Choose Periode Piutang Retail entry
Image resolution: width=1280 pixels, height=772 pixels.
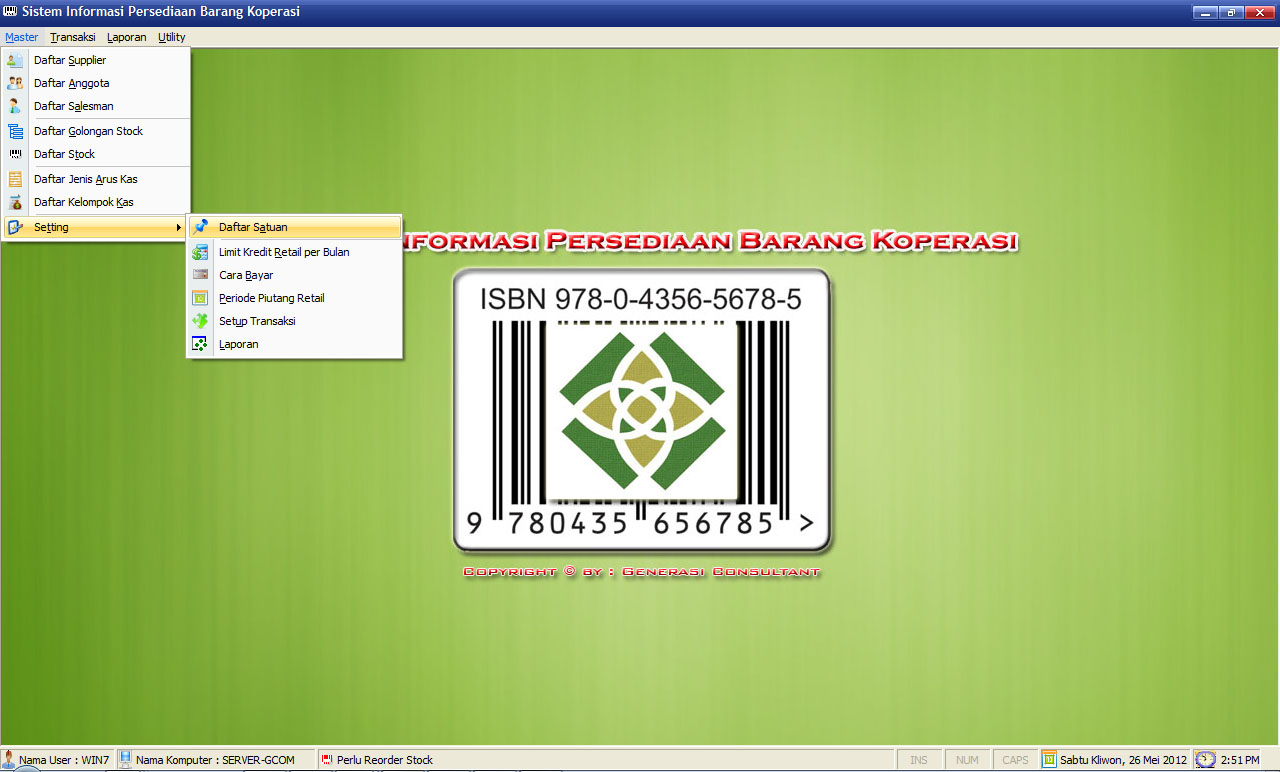click(271, 298)
